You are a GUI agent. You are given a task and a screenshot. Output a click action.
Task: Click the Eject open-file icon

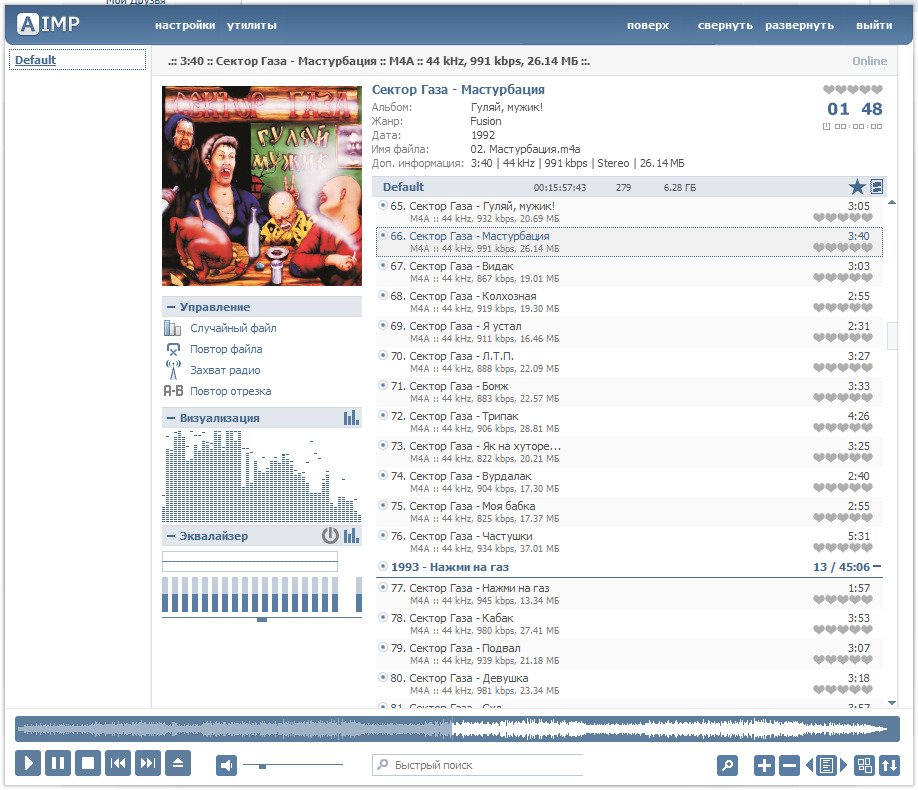pyautogui.click(x=178, y=764)
